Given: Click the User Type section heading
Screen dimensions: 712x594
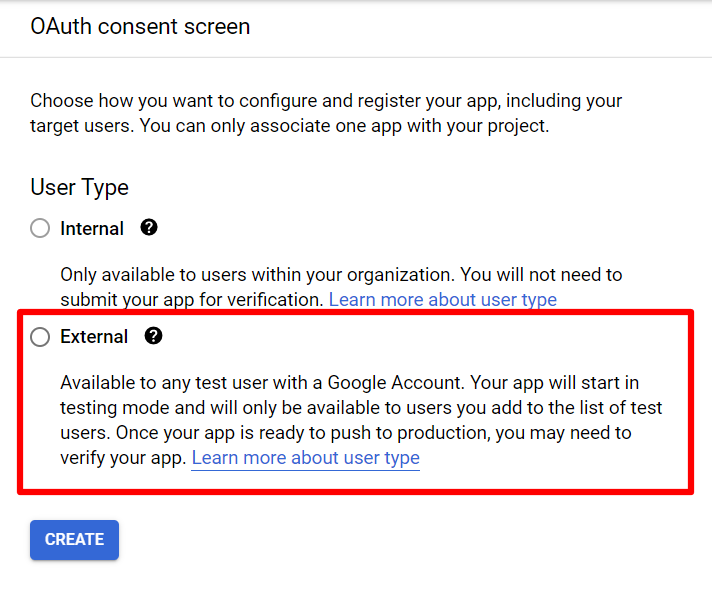Looking at the screenshot, I should 79,187.
